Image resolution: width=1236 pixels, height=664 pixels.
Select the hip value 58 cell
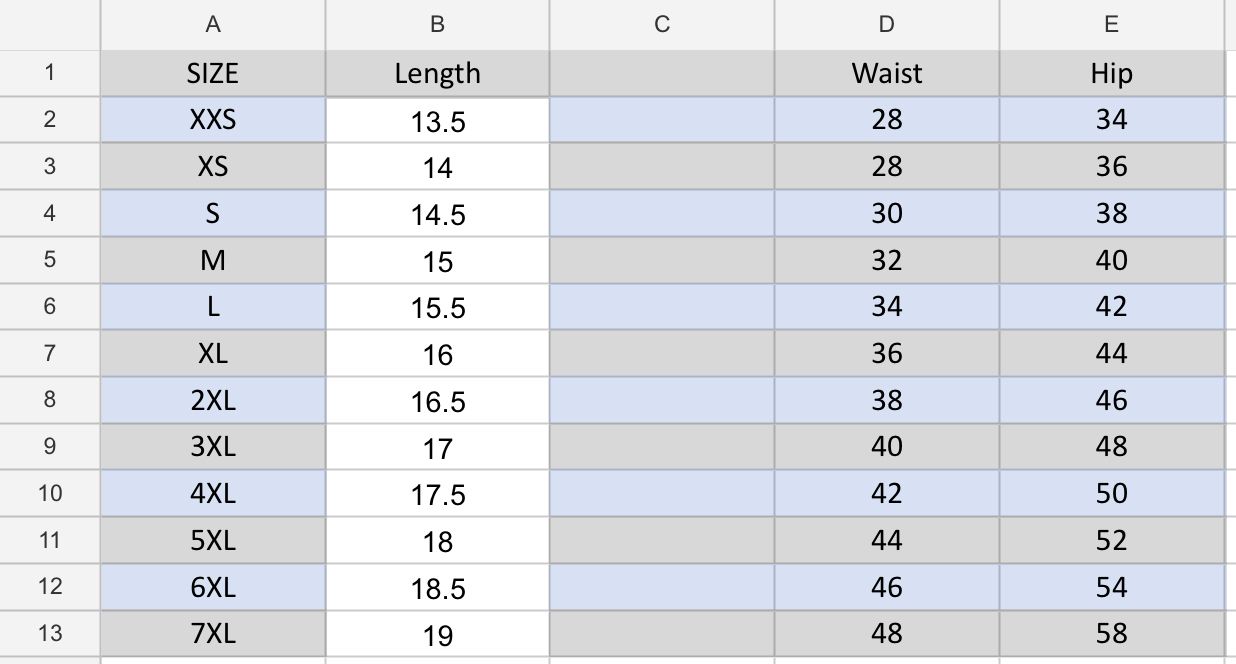(x=1111, y=633)
